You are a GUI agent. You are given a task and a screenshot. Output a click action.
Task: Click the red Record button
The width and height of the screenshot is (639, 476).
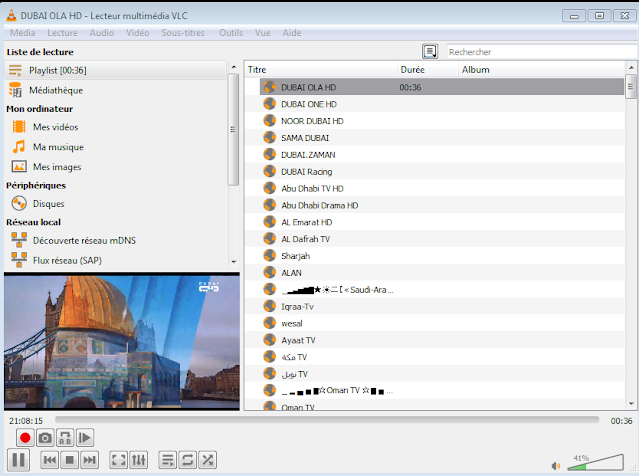pyautogui.click(x=25, y=438)
